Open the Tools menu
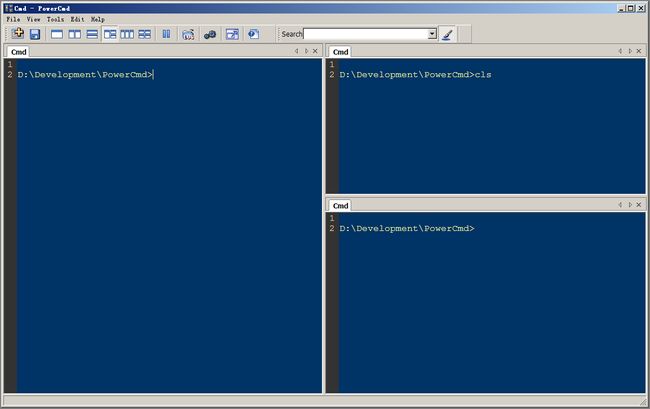 pos(55,19)
